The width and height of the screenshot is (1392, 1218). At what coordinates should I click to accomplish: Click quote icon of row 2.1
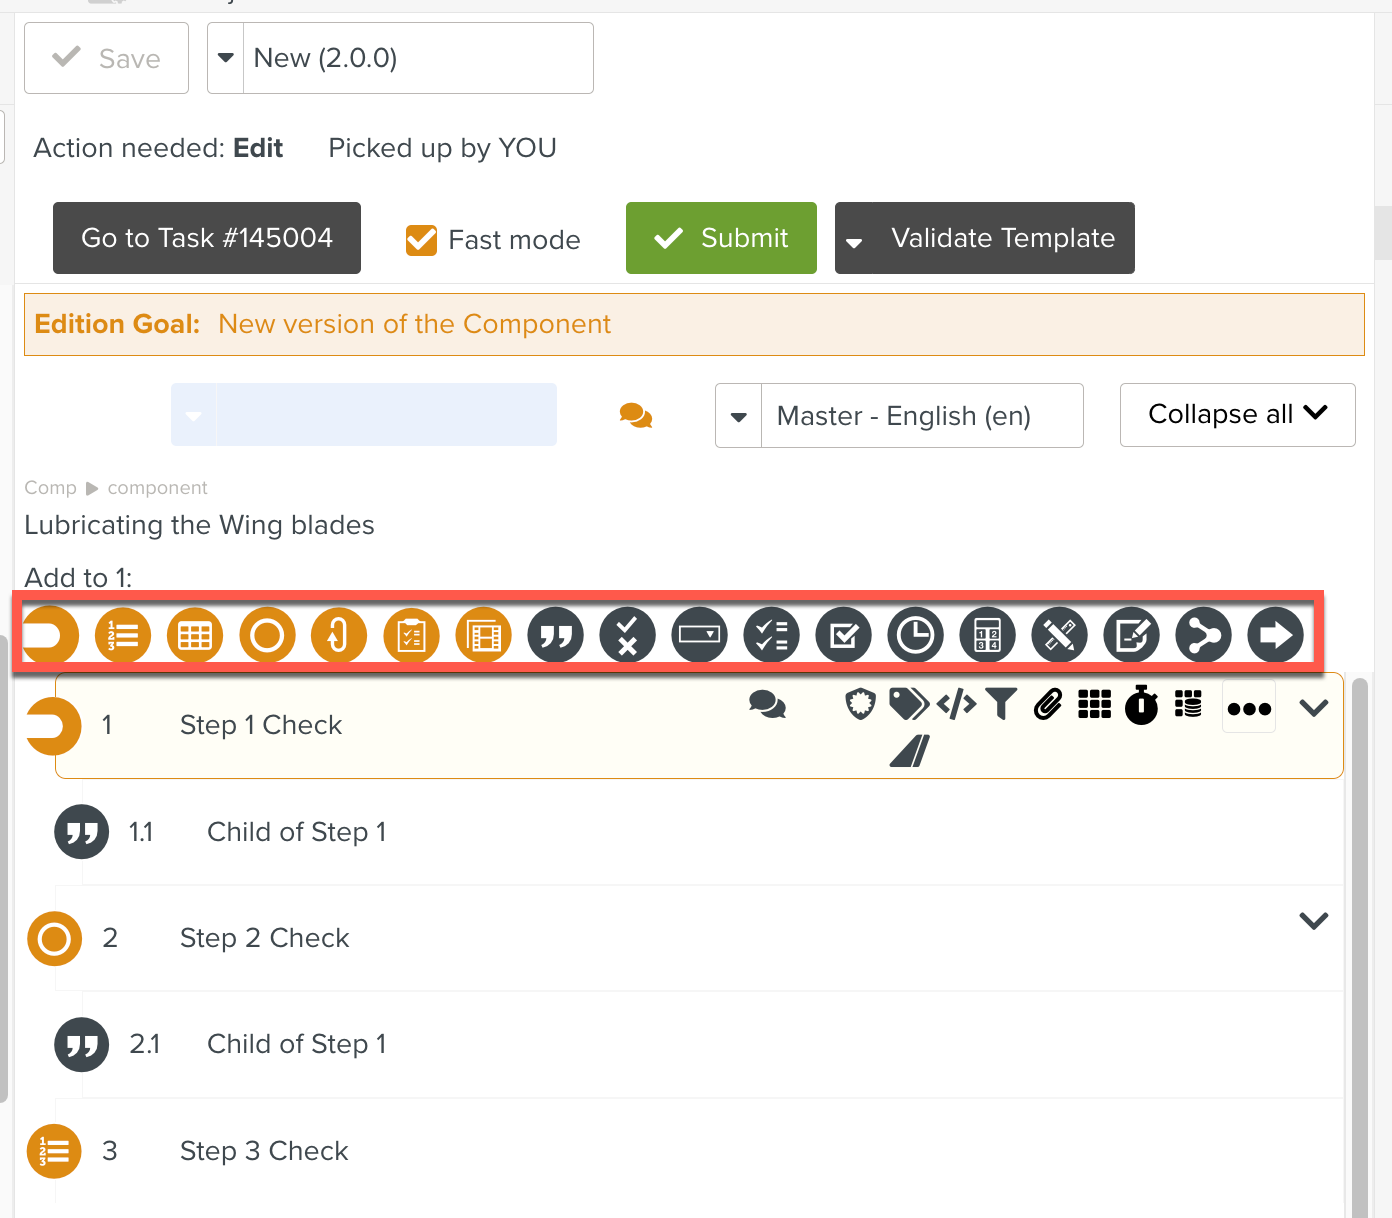[82, 1044]
